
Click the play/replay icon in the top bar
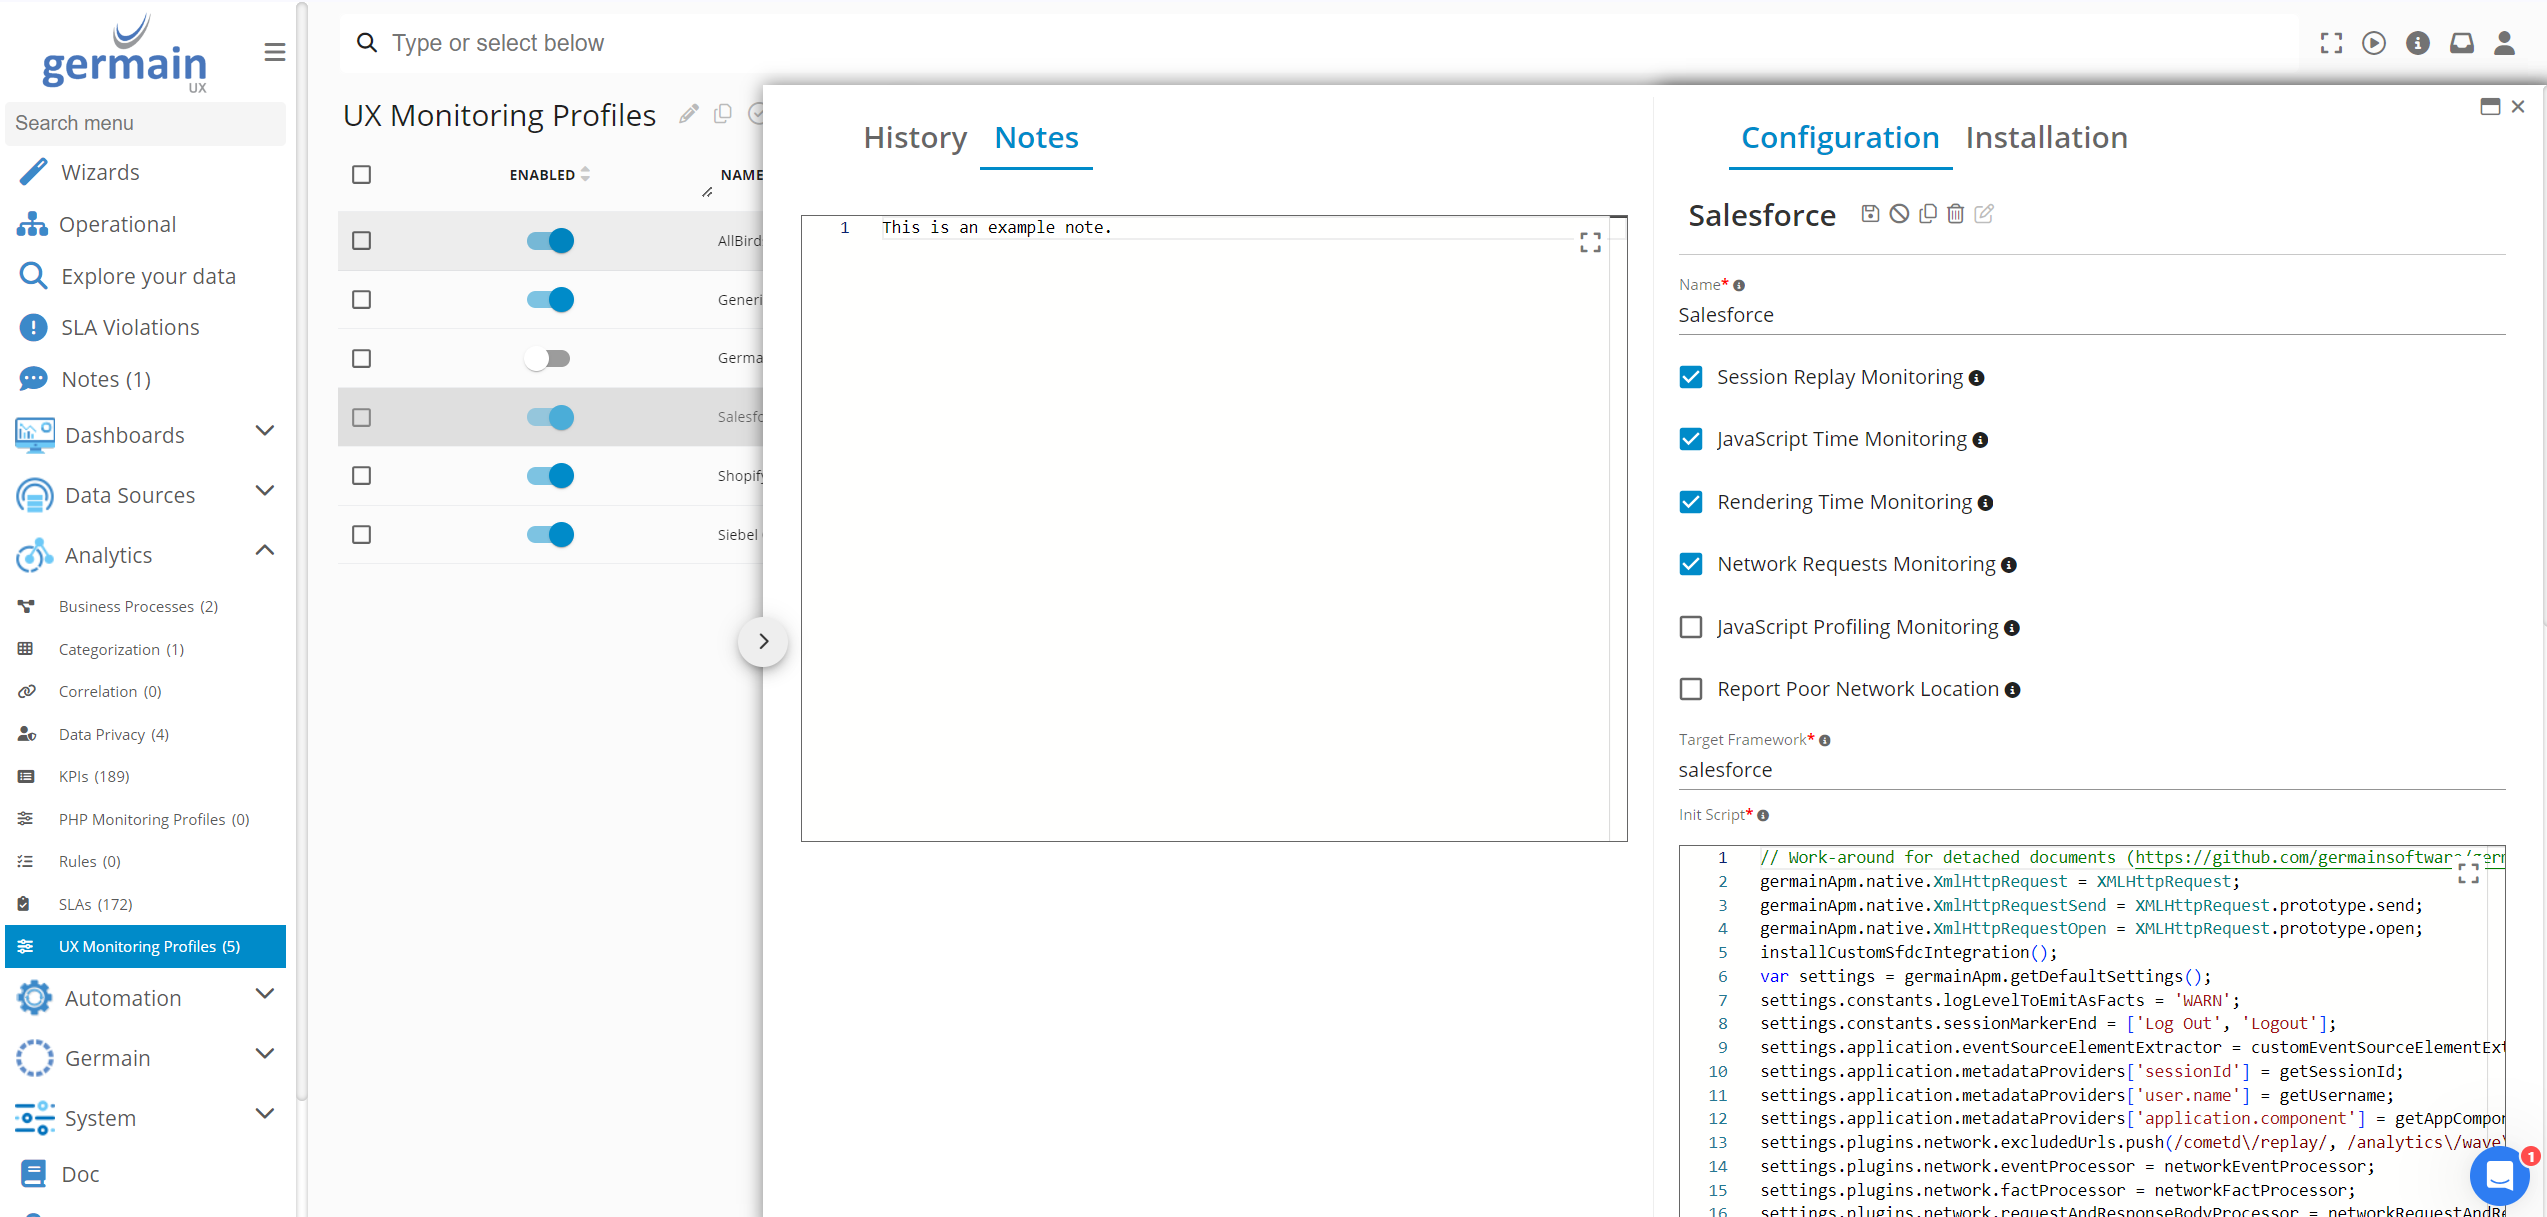coord(2373,43)
